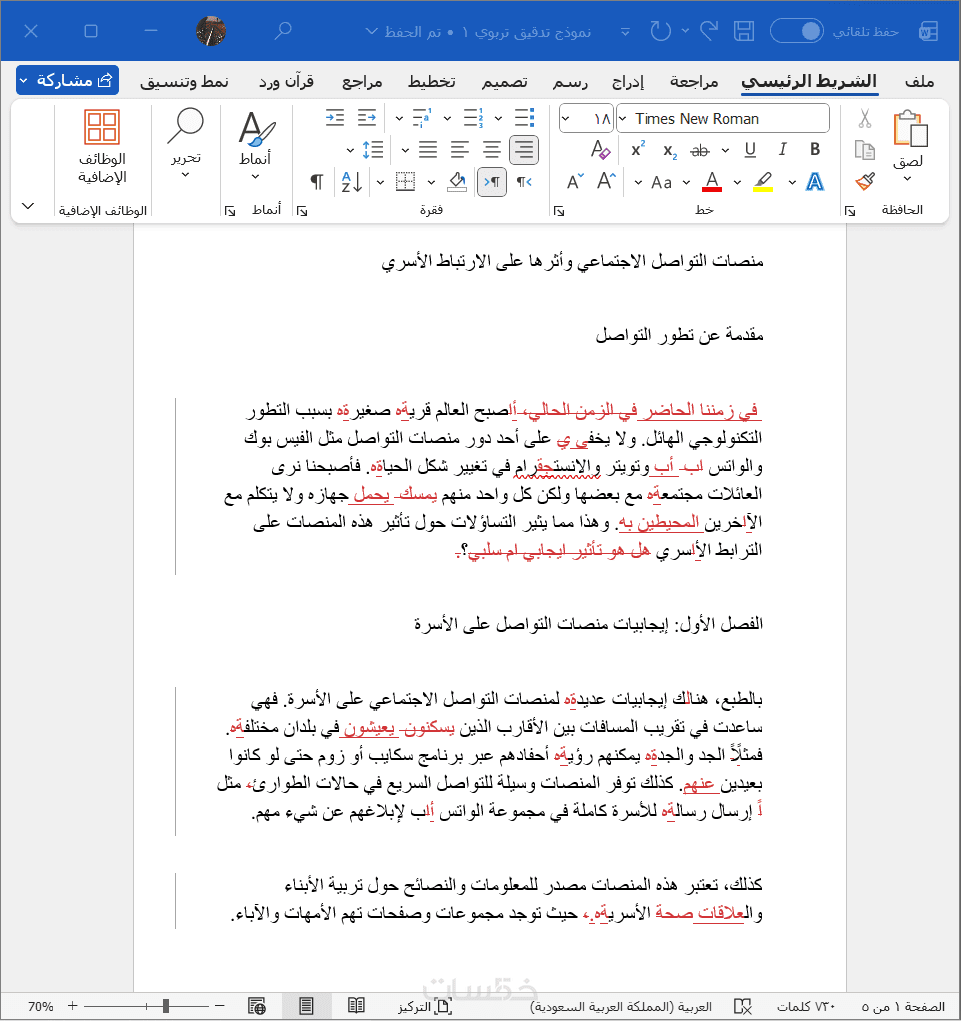Click the Paste clipboard icon

(910, 128)
